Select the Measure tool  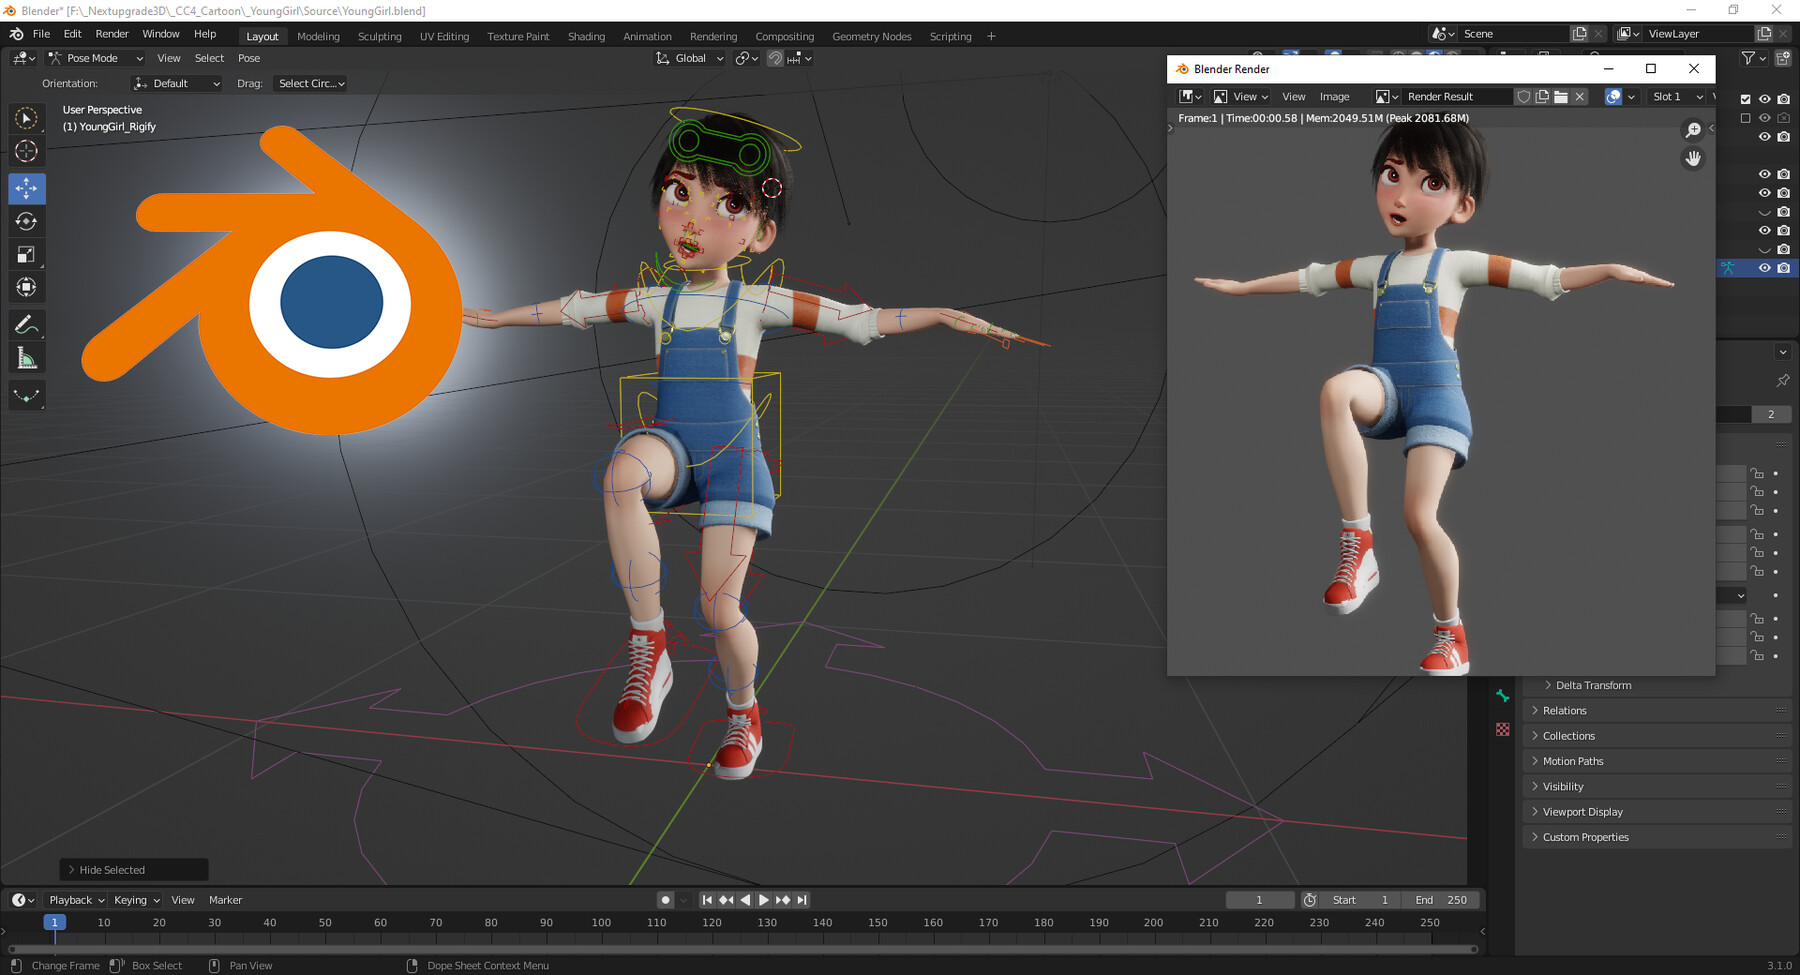[27, 359]
